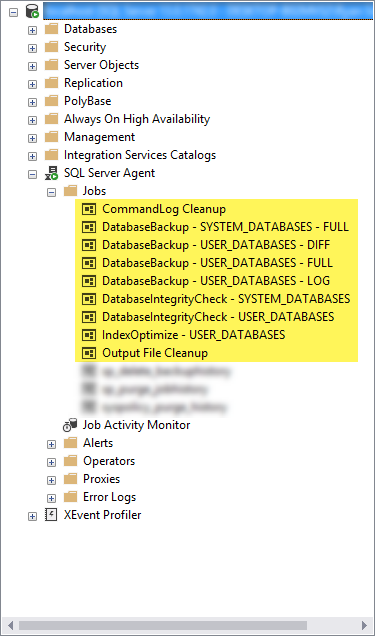The width and height of the screenshot is (375, 636).
Task: Collapse the SQL Server Agent node
Action: (32, 174)
